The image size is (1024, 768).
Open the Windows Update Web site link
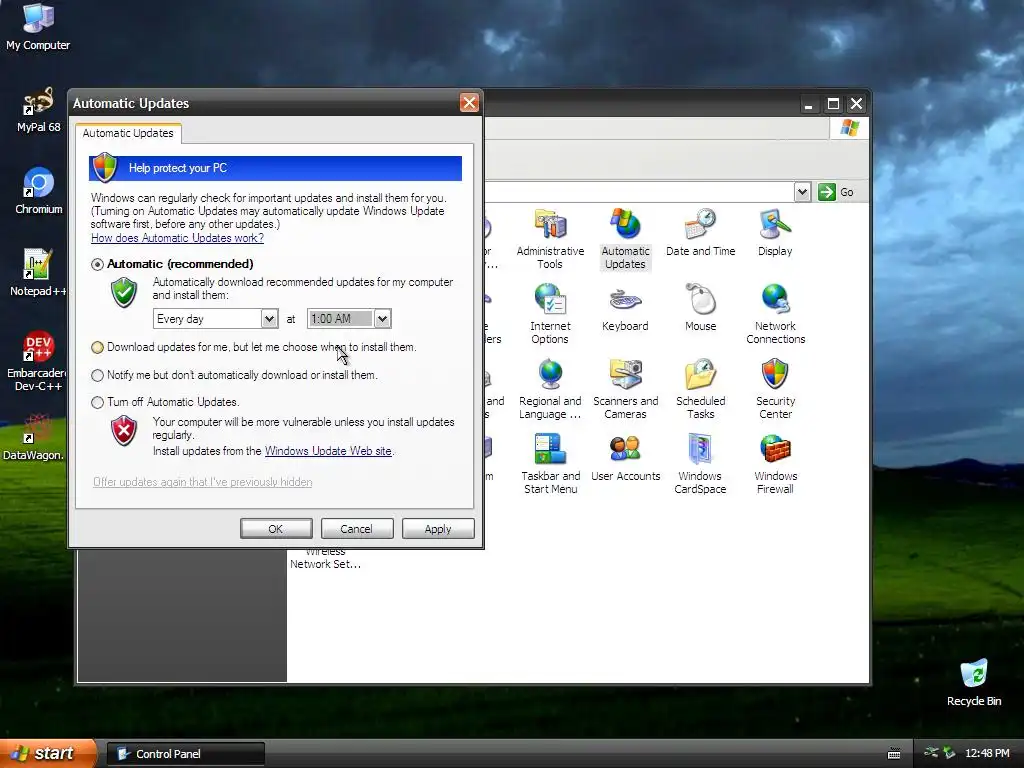click(x=328, y=451)
